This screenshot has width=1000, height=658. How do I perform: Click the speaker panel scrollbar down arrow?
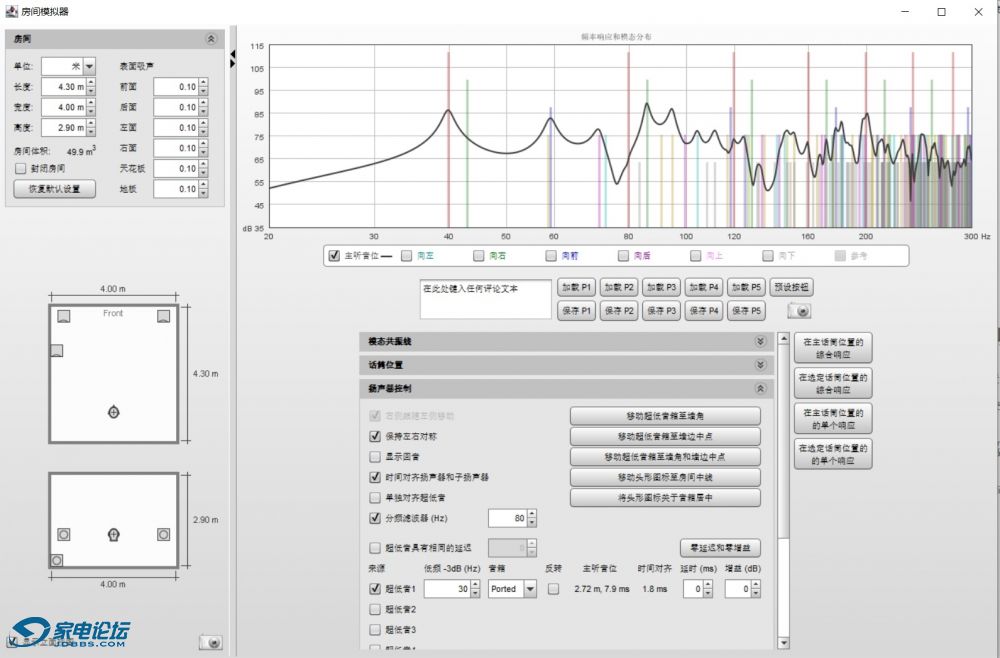[x=784, y=643]
